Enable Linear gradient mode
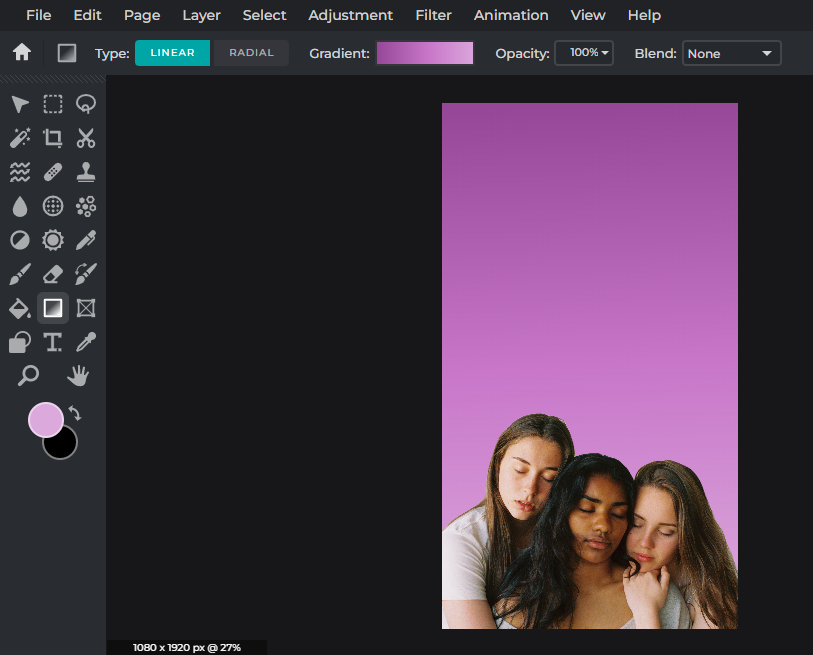 pos(172,53)
